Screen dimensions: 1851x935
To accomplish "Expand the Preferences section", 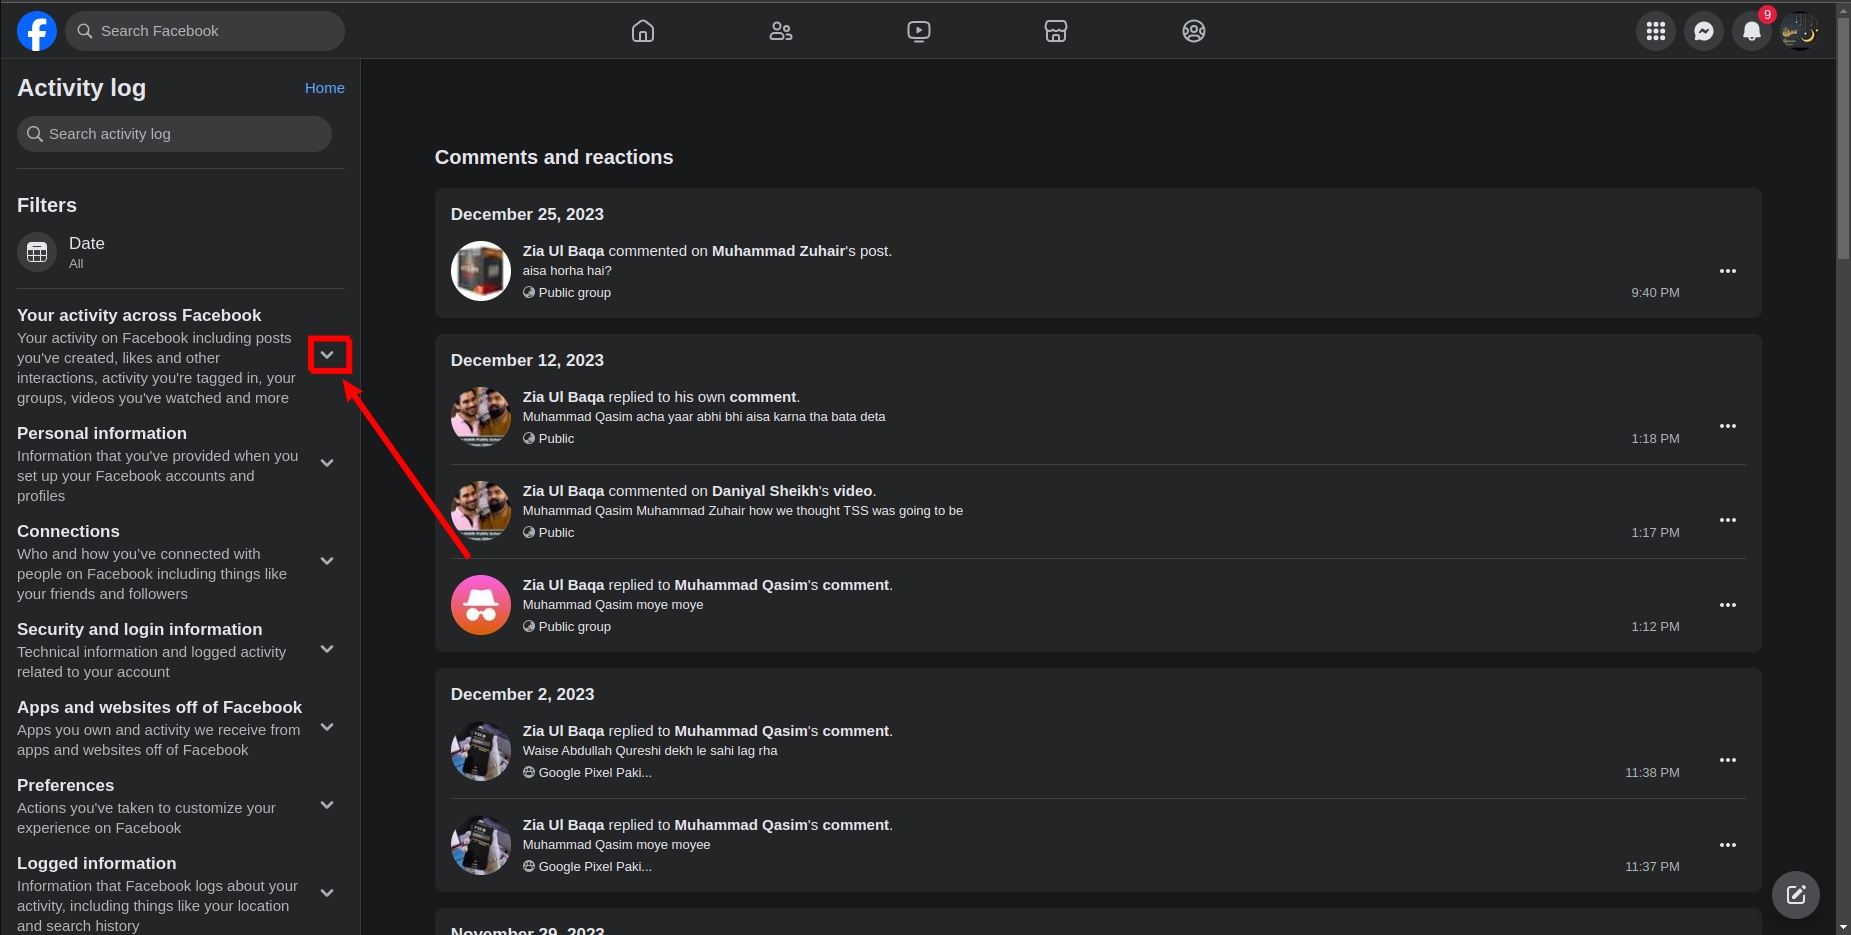I will 327,805.
